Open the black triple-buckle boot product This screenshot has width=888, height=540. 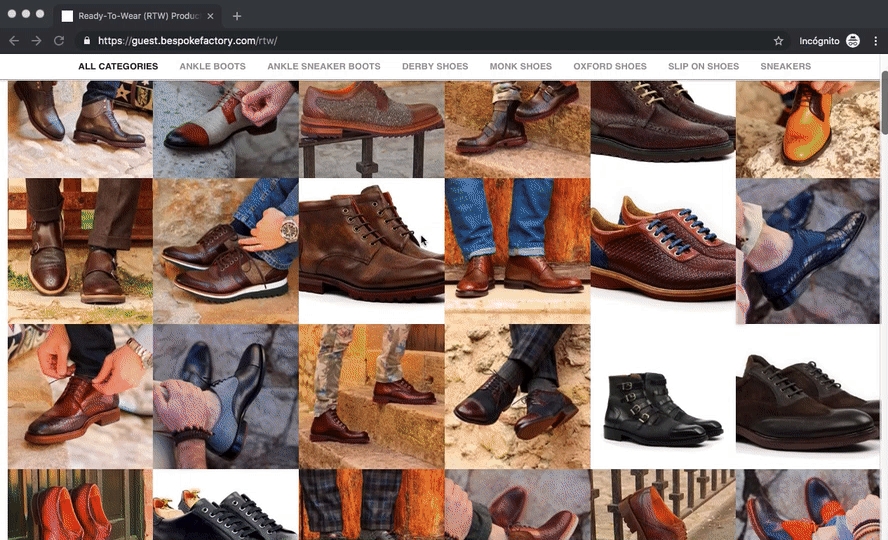click(663, 408)
